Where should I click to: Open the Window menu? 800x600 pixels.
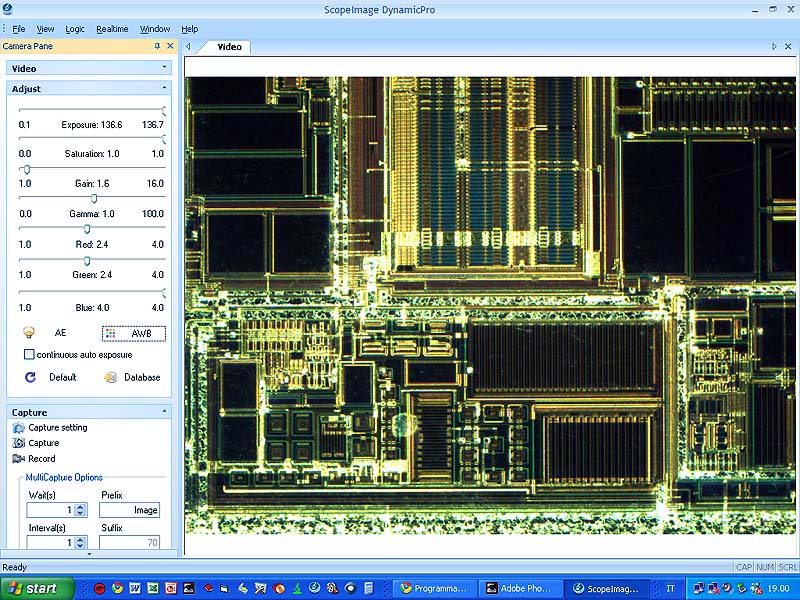(x=155, y=29)
